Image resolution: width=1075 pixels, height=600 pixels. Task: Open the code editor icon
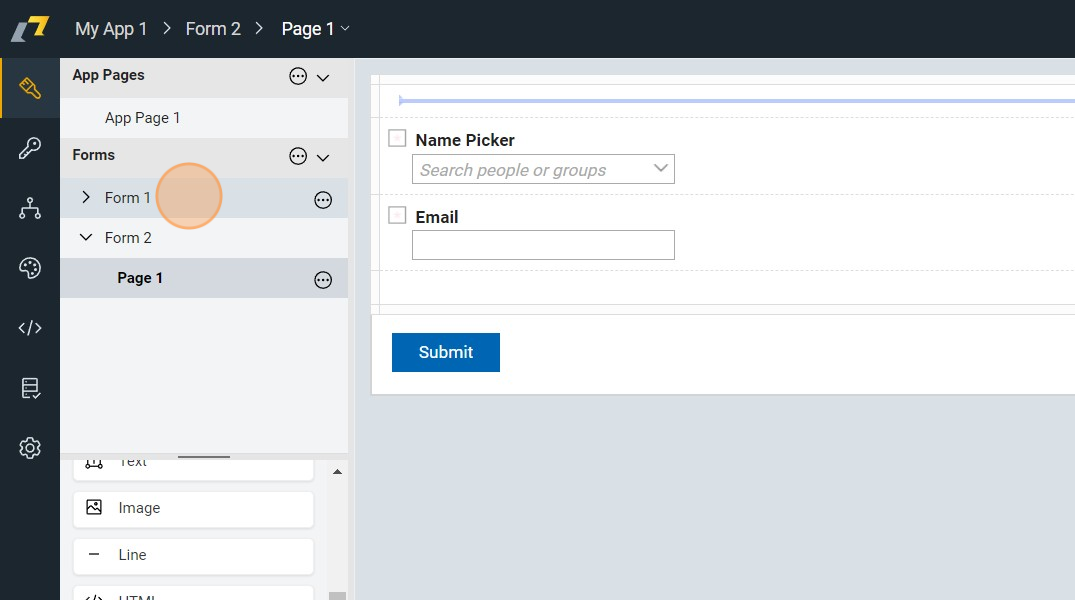click(x=30, y=328)
